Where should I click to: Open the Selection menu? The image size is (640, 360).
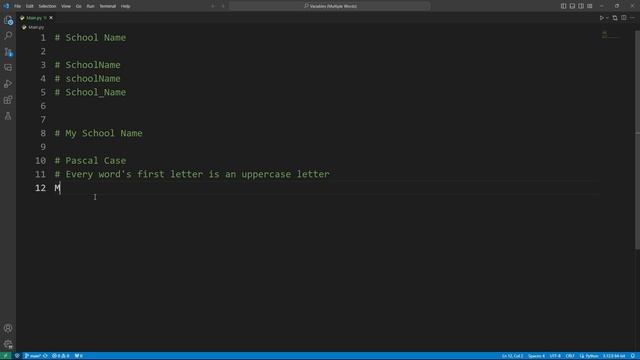coord(47,6)
